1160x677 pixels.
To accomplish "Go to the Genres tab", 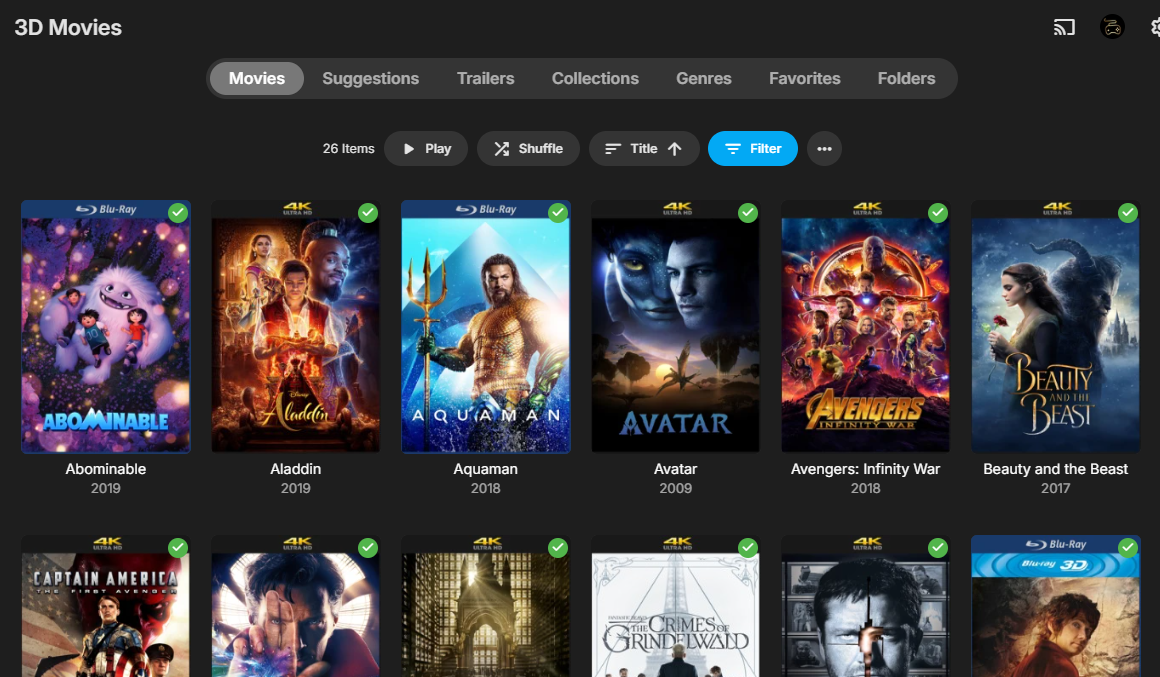I will coord(704,78).
